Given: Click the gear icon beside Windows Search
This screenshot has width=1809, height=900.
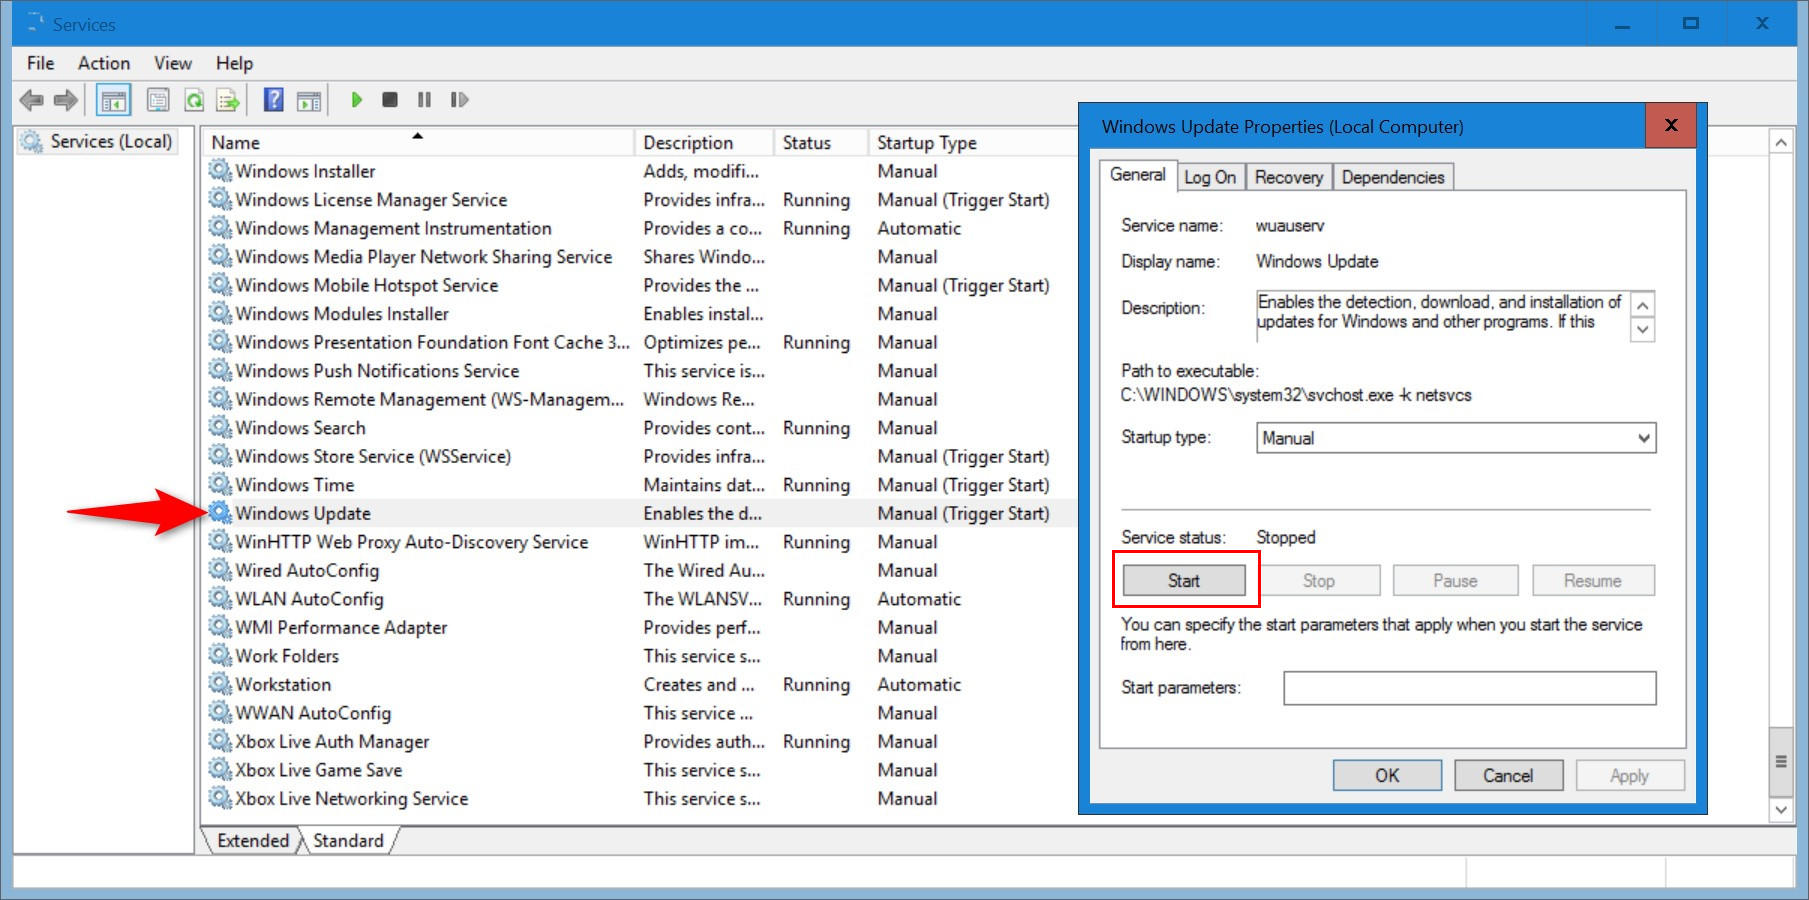Looking at the screenshot, I should click(x=220, y=428).
